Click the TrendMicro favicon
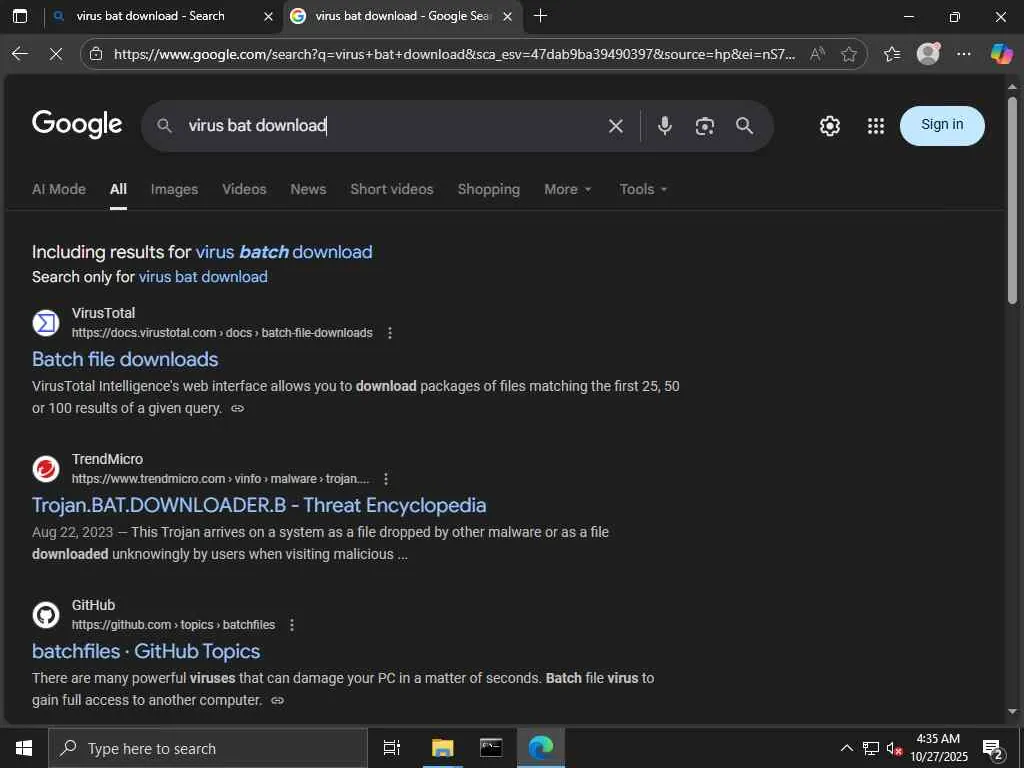Image resolution: width=1024 pixels, height=768 pixels. click(46, 469)
